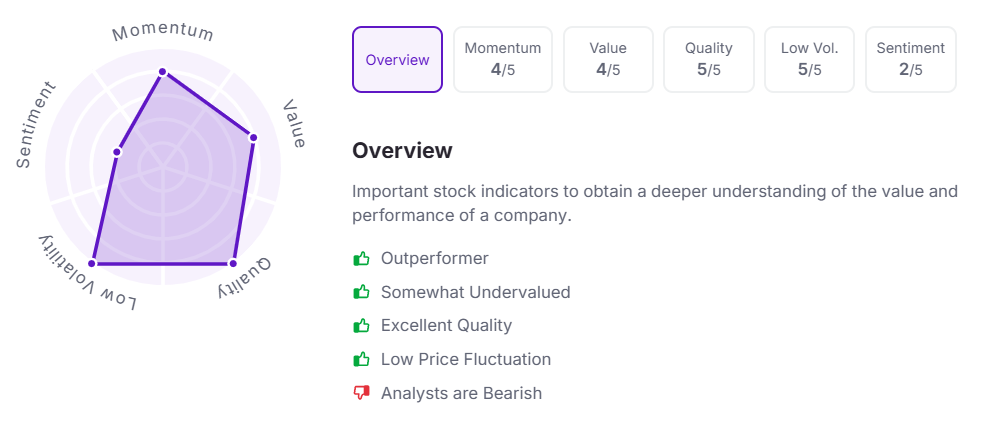Click thumbs-up icon beside Somewhat Undervalued

362,293
